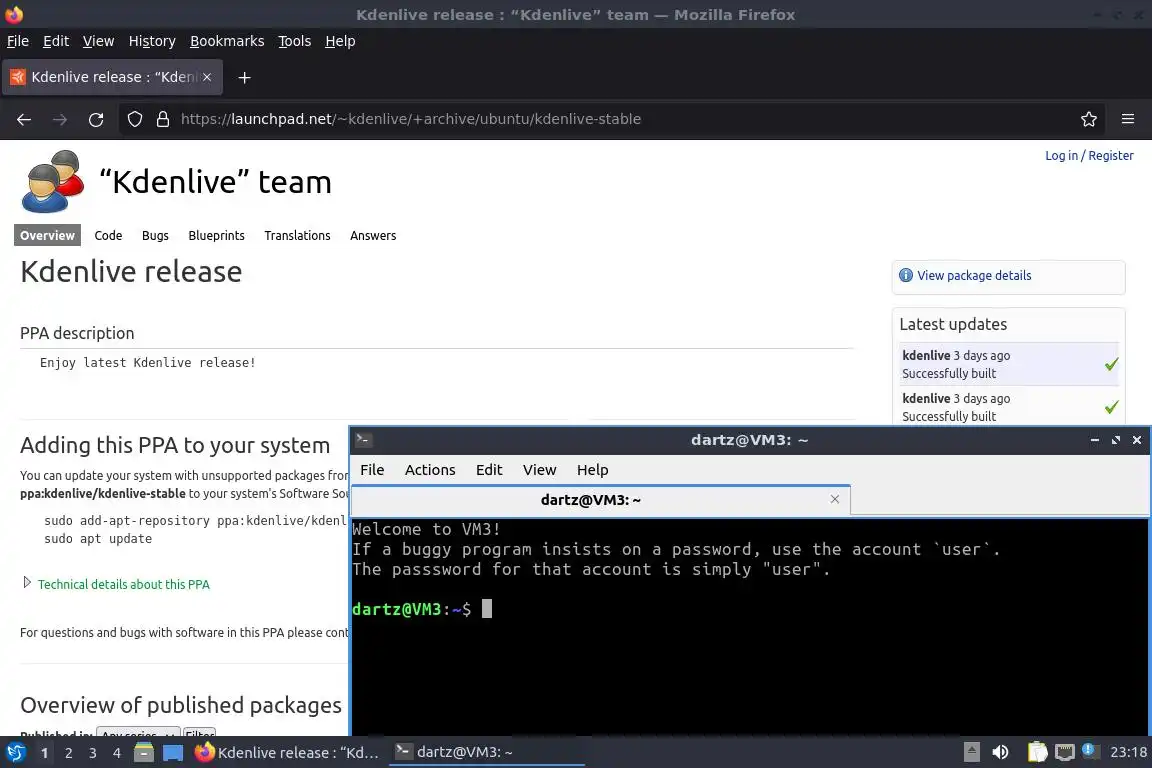The height and width of the screenshot is (768, 1152).
Task: Open the volume control in tray
Action: pyautogui.click(x=1000, y=752)
